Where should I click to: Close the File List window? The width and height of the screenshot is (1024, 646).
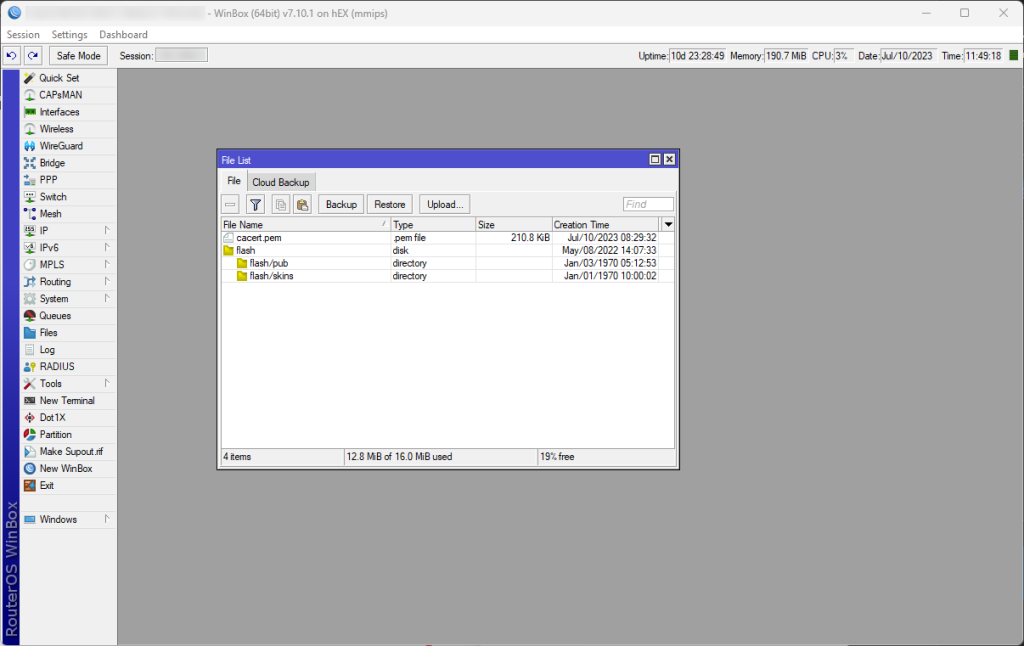pyautogui.click(x=669, y=159)
